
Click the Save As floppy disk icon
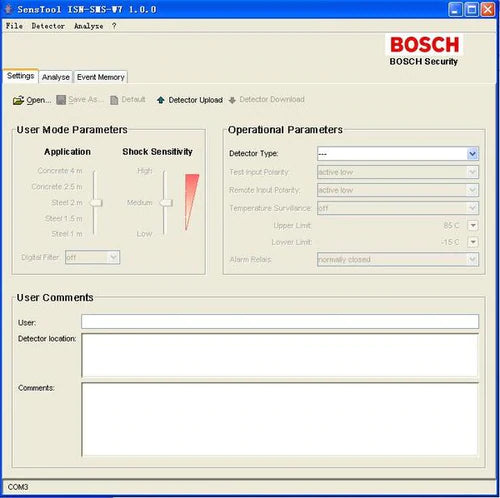(61, 100)
